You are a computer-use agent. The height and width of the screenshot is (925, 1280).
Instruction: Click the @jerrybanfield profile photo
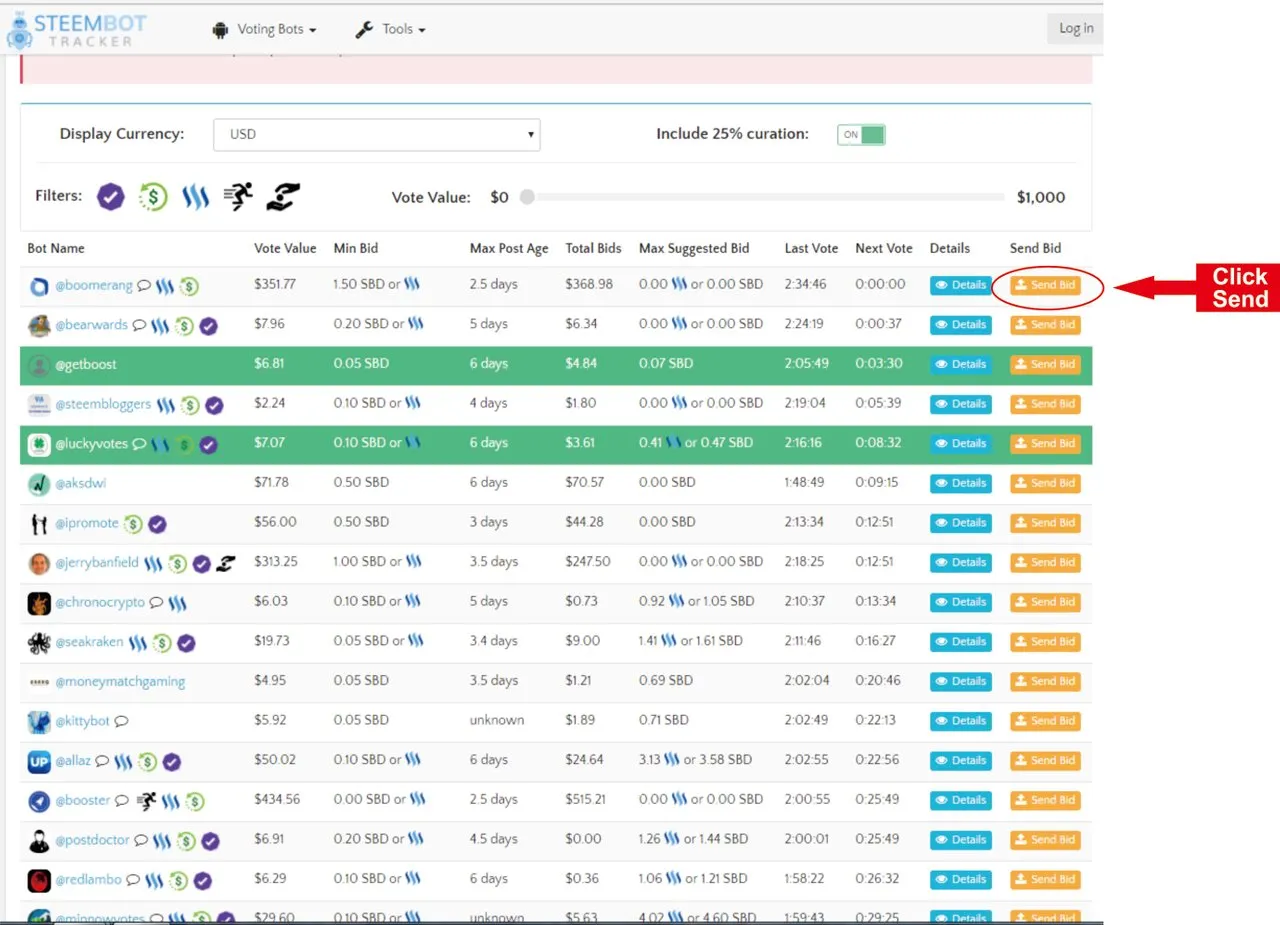pyautogui.click(x=39, y=563)
